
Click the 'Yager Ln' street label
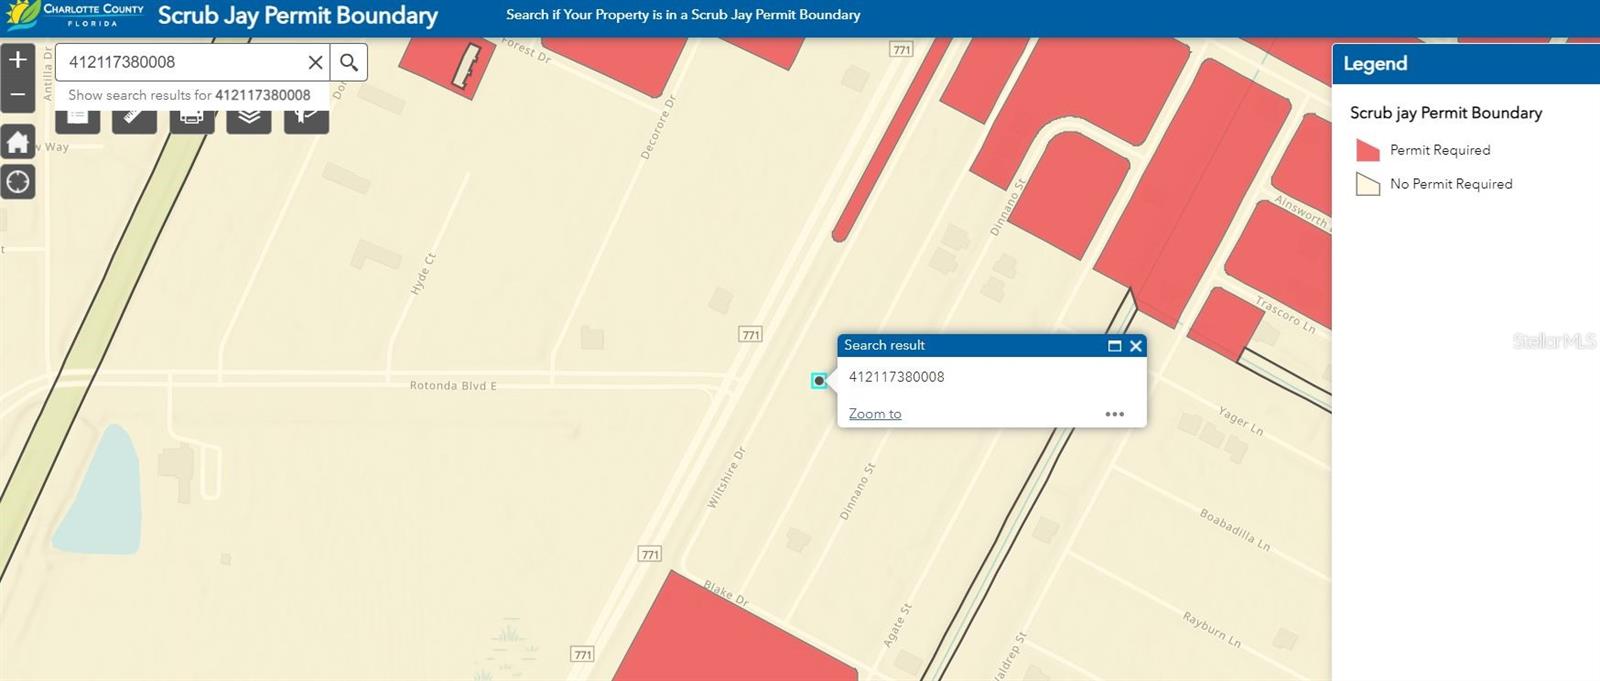pos(1241,420)
